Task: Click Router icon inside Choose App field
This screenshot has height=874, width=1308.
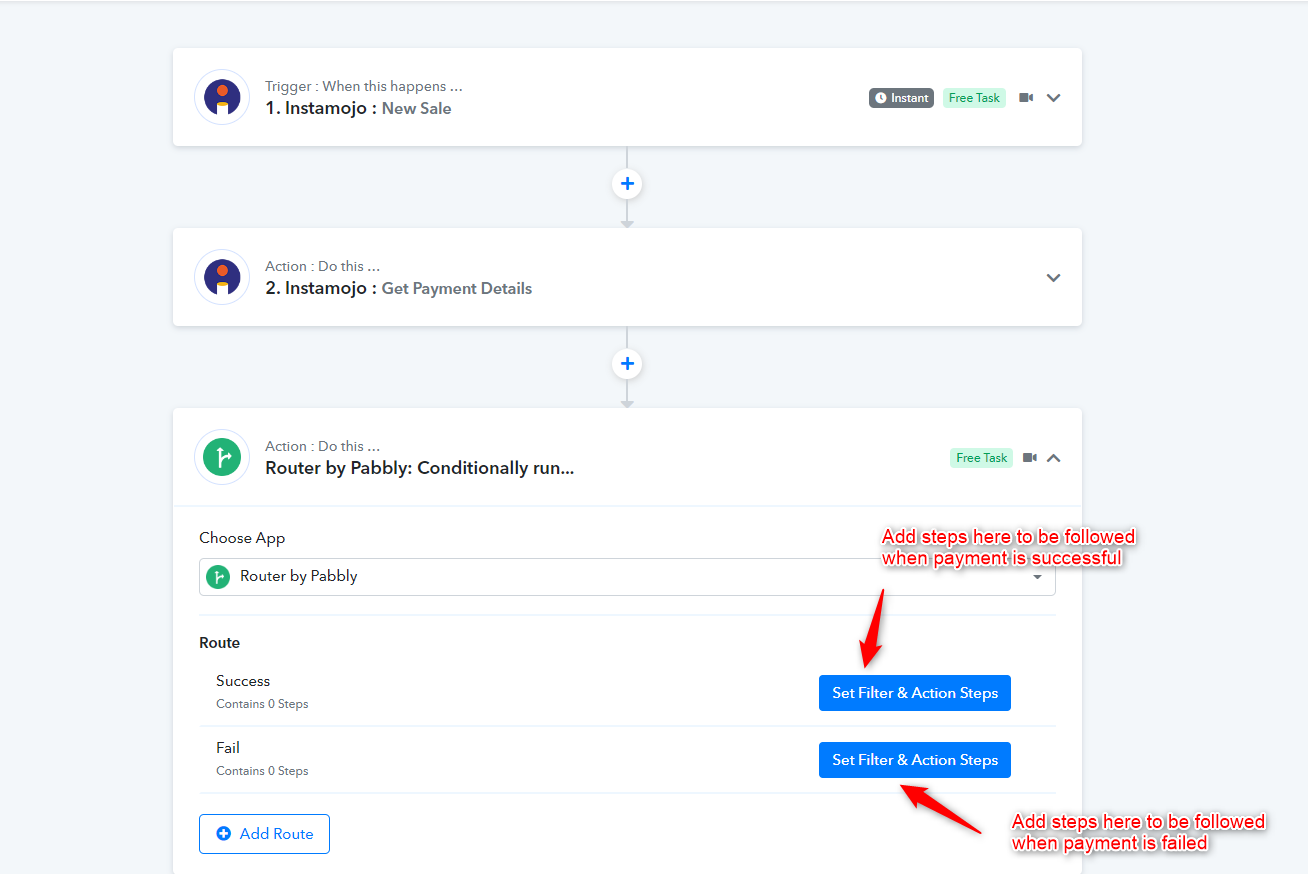Action: point(218,577)
